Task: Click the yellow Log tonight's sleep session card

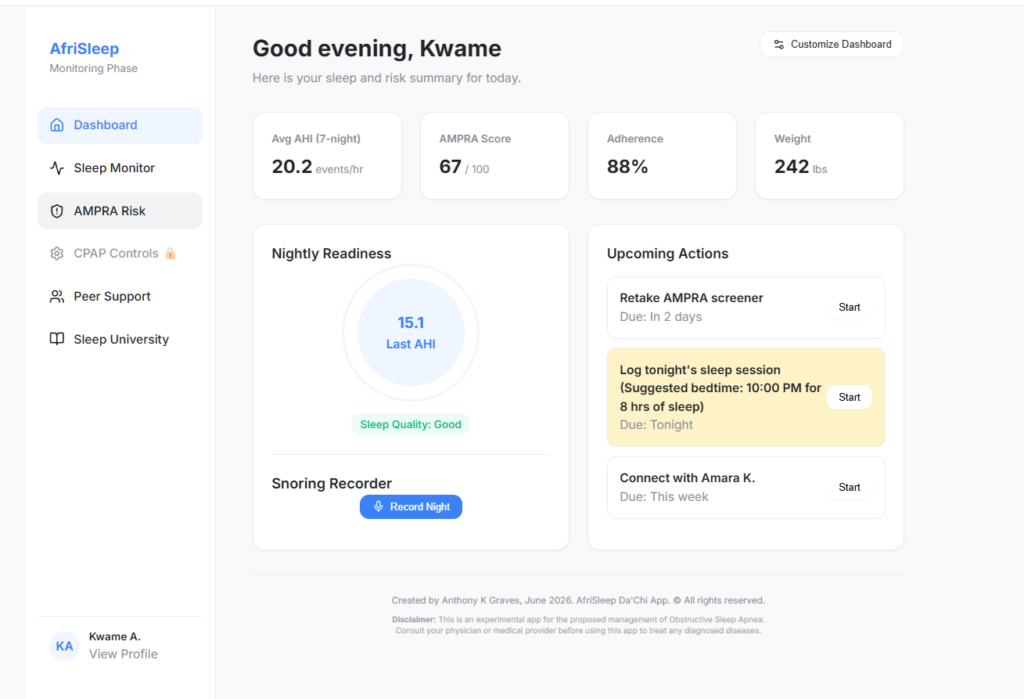Action: [x=746, y=397]
